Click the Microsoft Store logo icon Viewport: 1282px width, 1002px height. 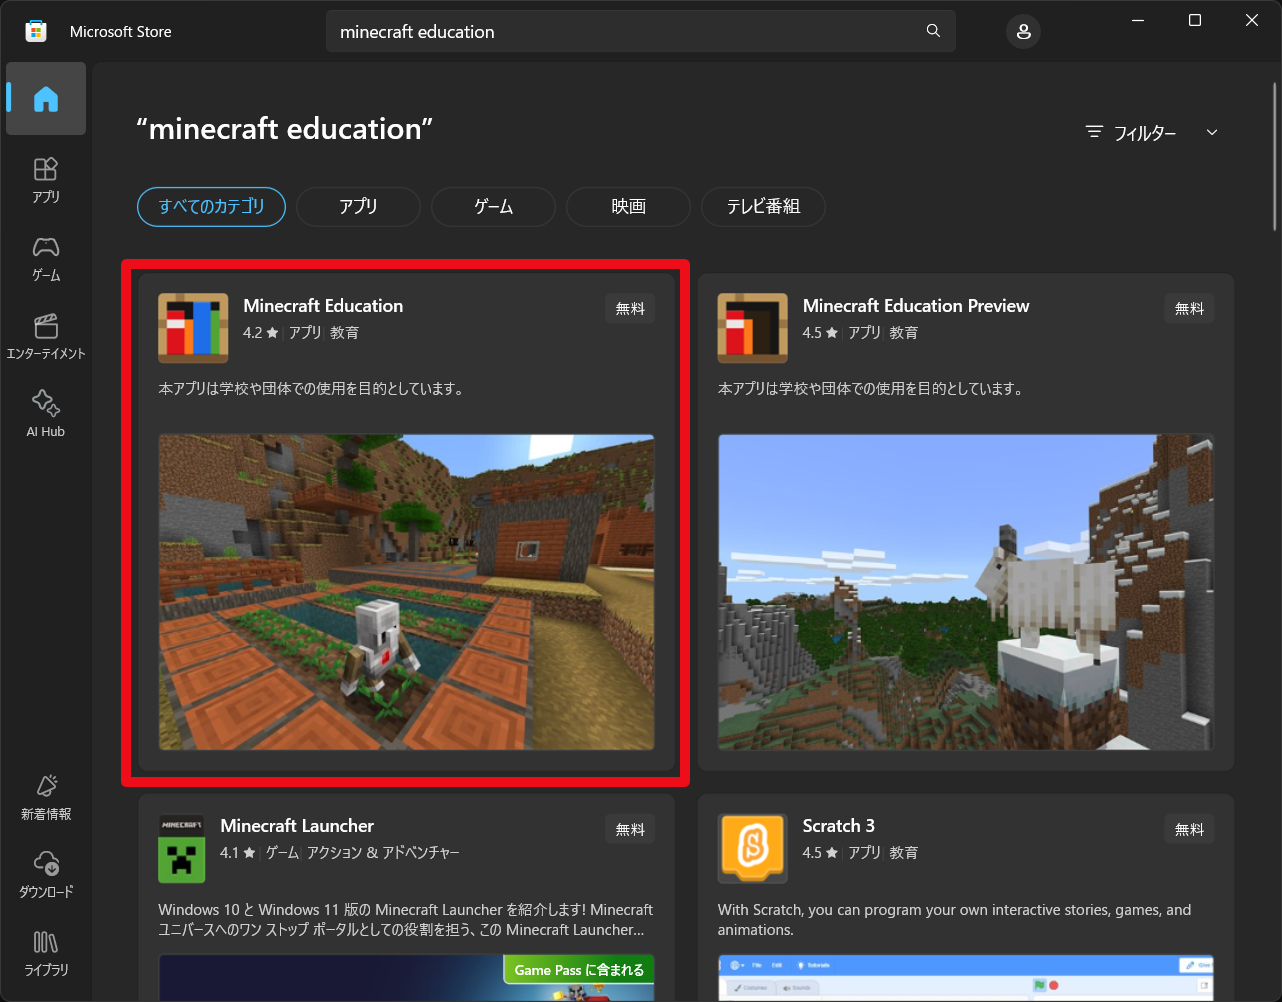[x=36, y=32]
